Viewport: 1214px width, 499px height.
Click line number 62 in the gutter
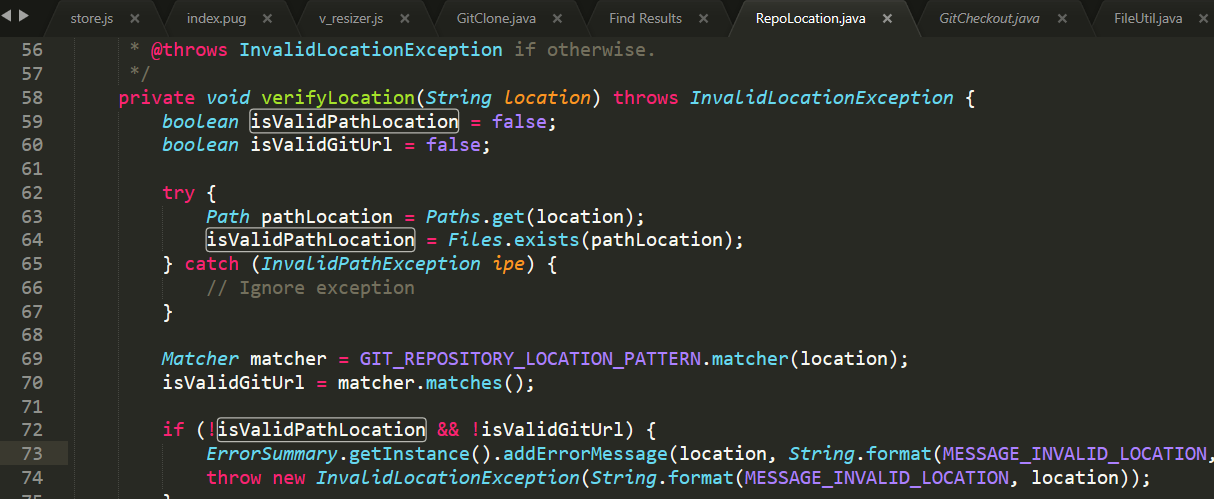point(32,192)
